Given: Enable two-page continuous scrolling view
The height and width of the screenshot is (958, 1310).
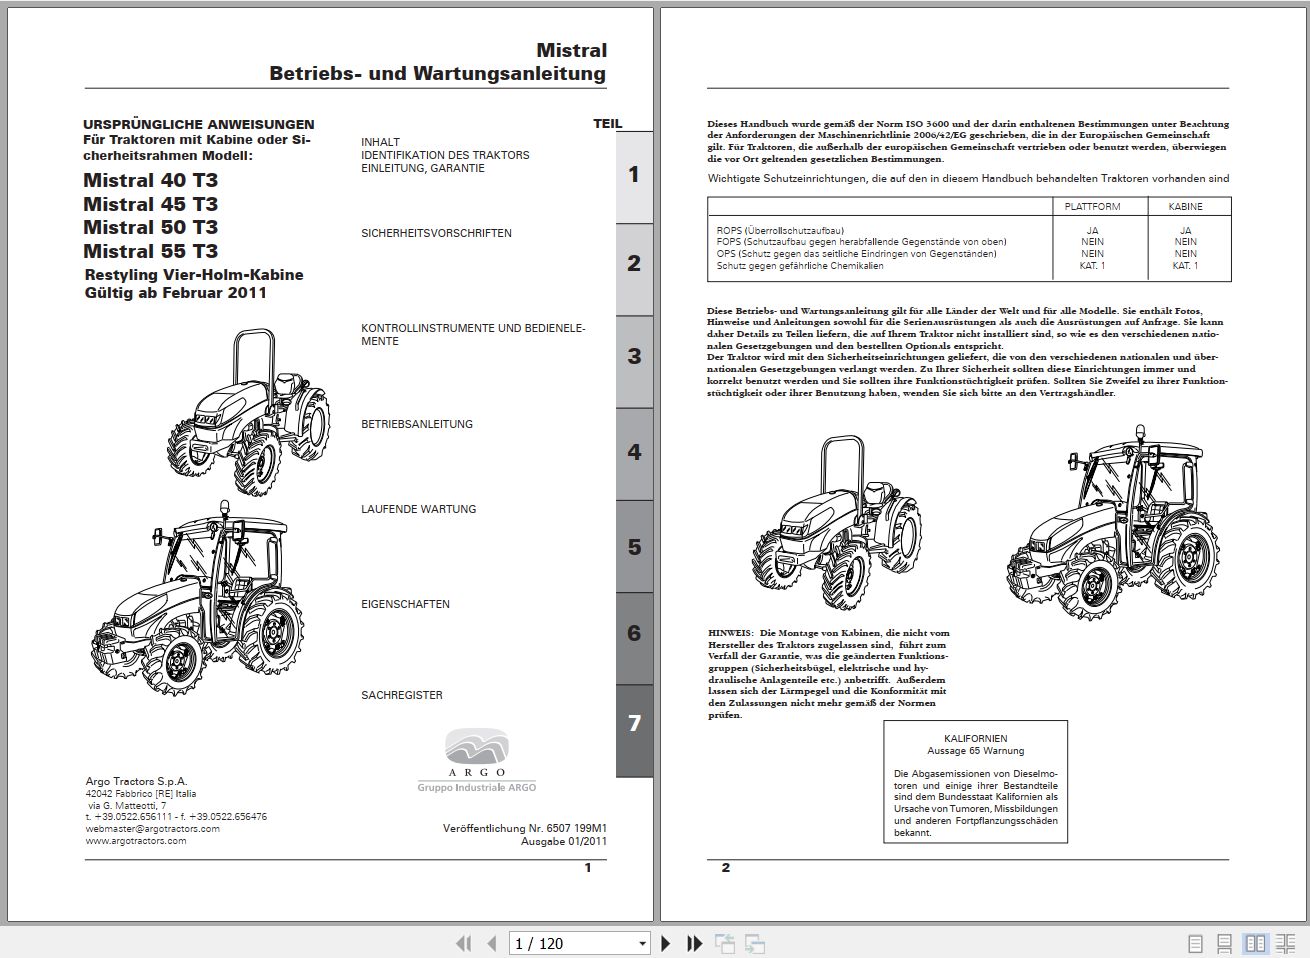Looking at the screenshot, I should (x=1284, y=943).
